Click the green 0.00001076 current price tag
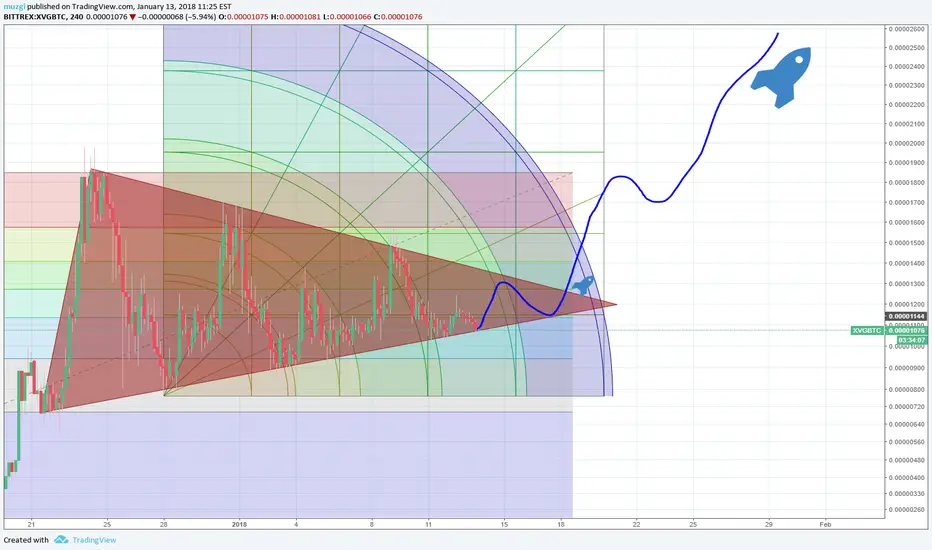 pyautogui.click(x=906, y=331)
